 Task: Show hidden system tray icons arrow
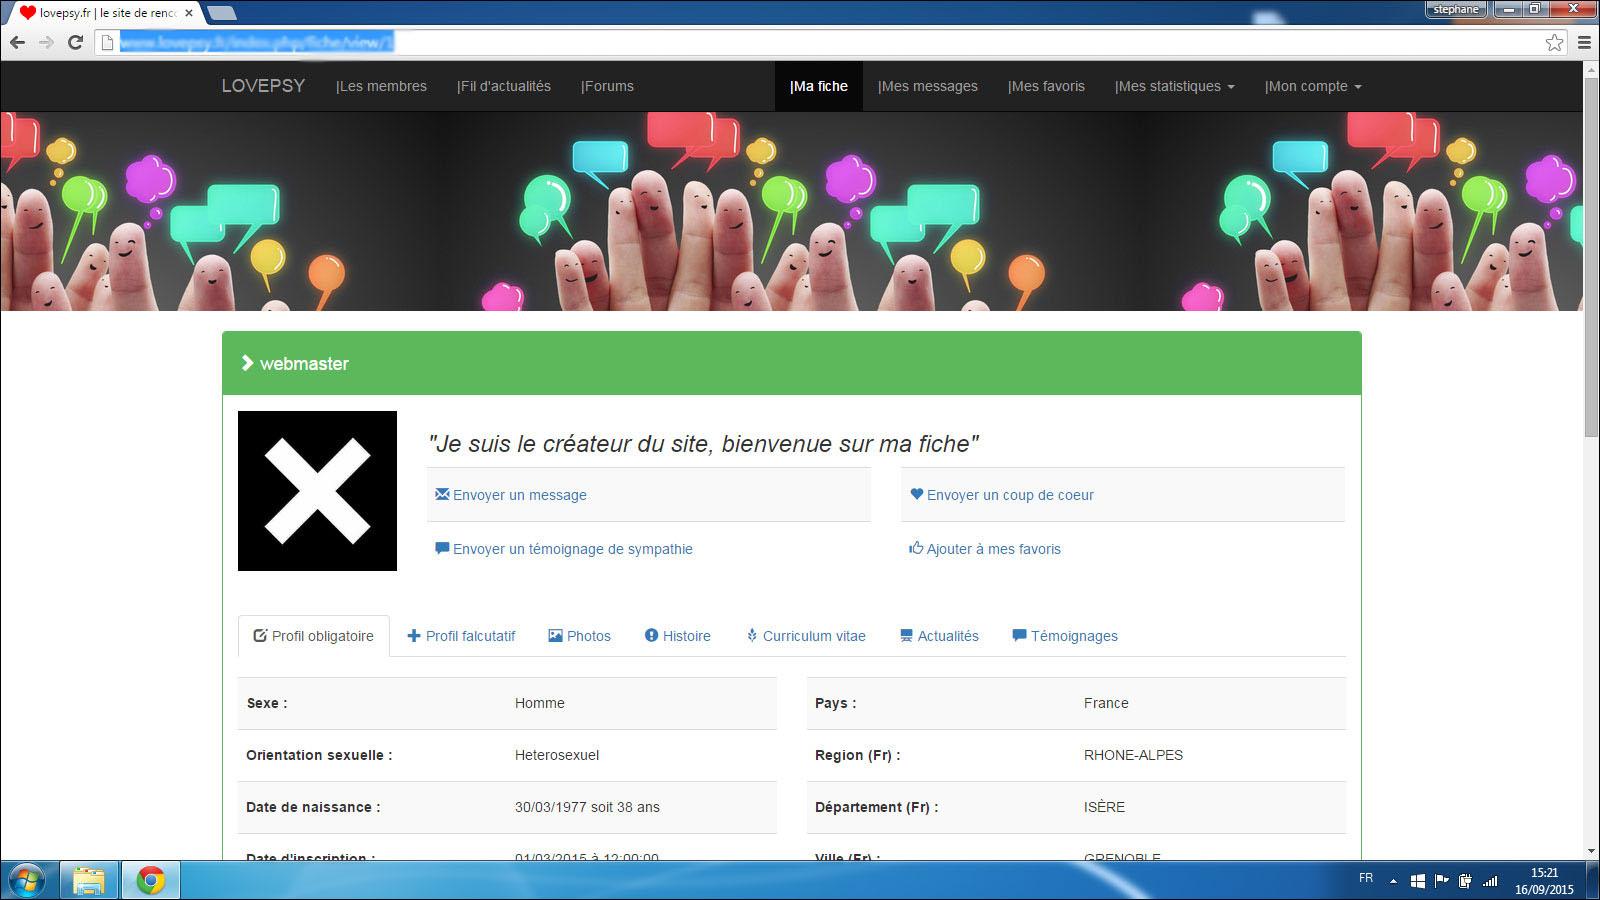1393,881
